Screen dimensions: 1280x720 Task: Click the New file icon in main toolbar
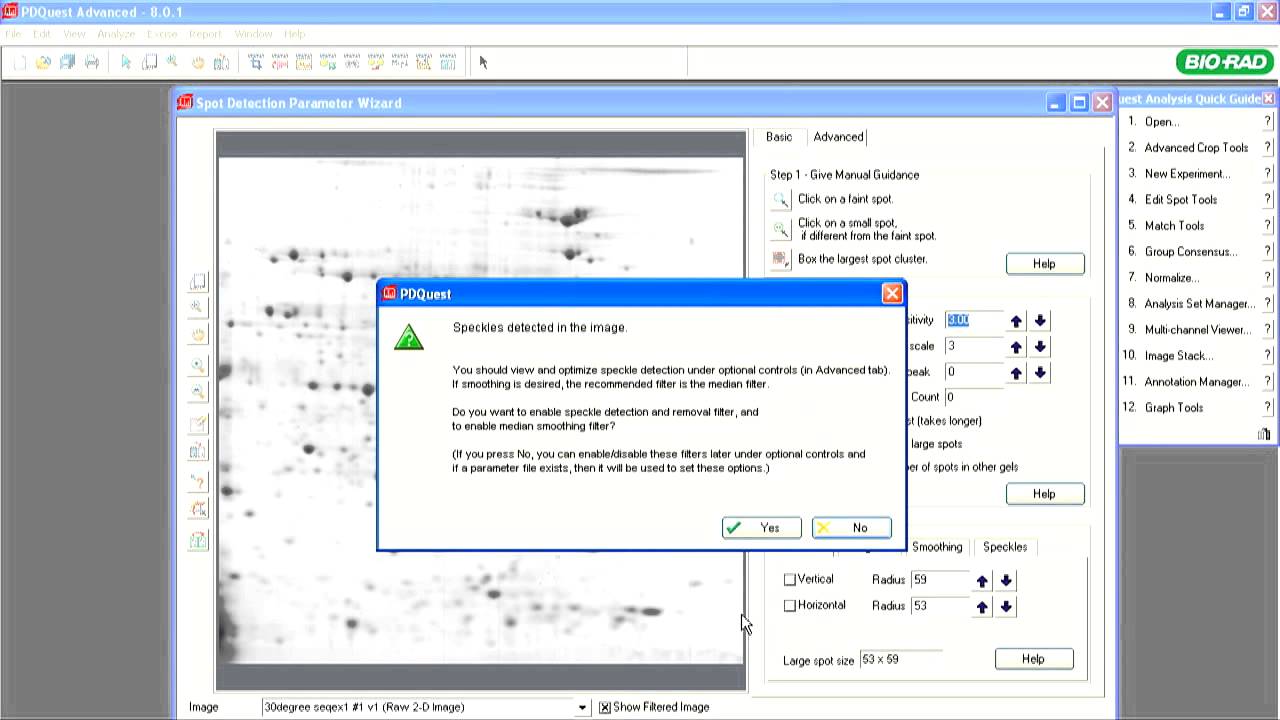(19, 62)
